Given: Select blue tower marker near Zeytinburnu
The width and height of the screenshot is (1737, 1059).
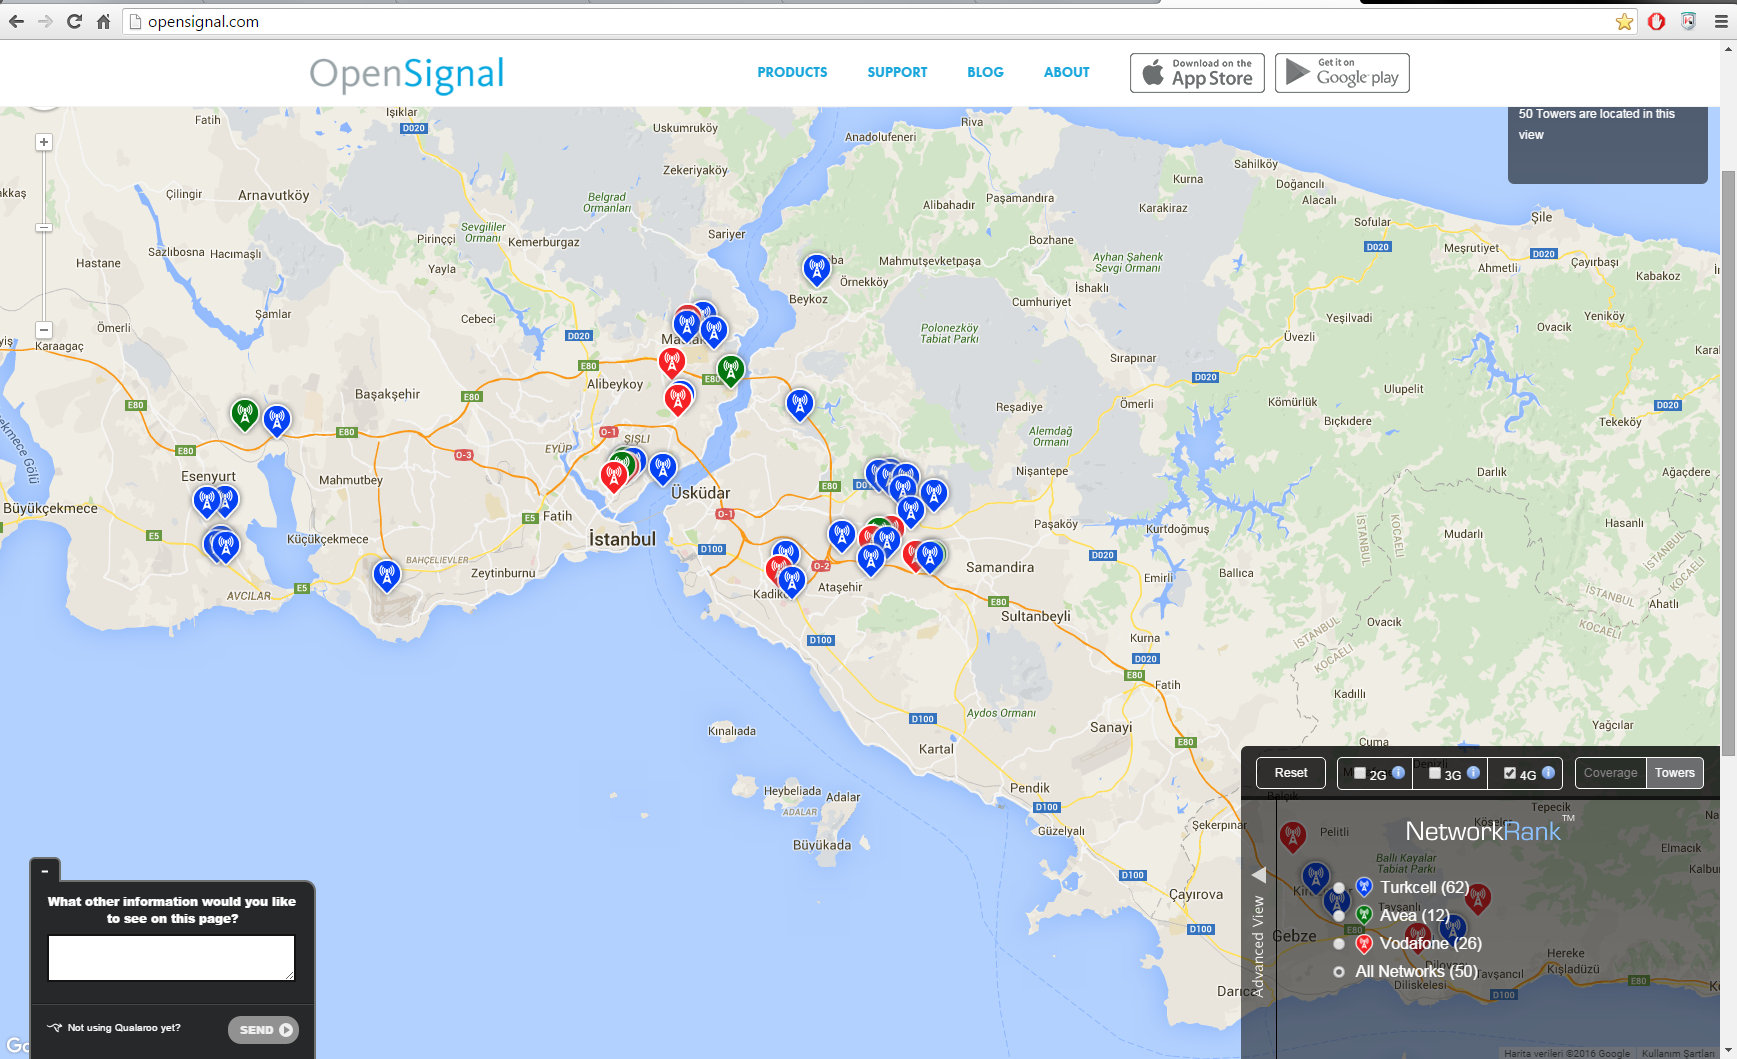Looking at the screenshot, I should click(x=387, y=576).
